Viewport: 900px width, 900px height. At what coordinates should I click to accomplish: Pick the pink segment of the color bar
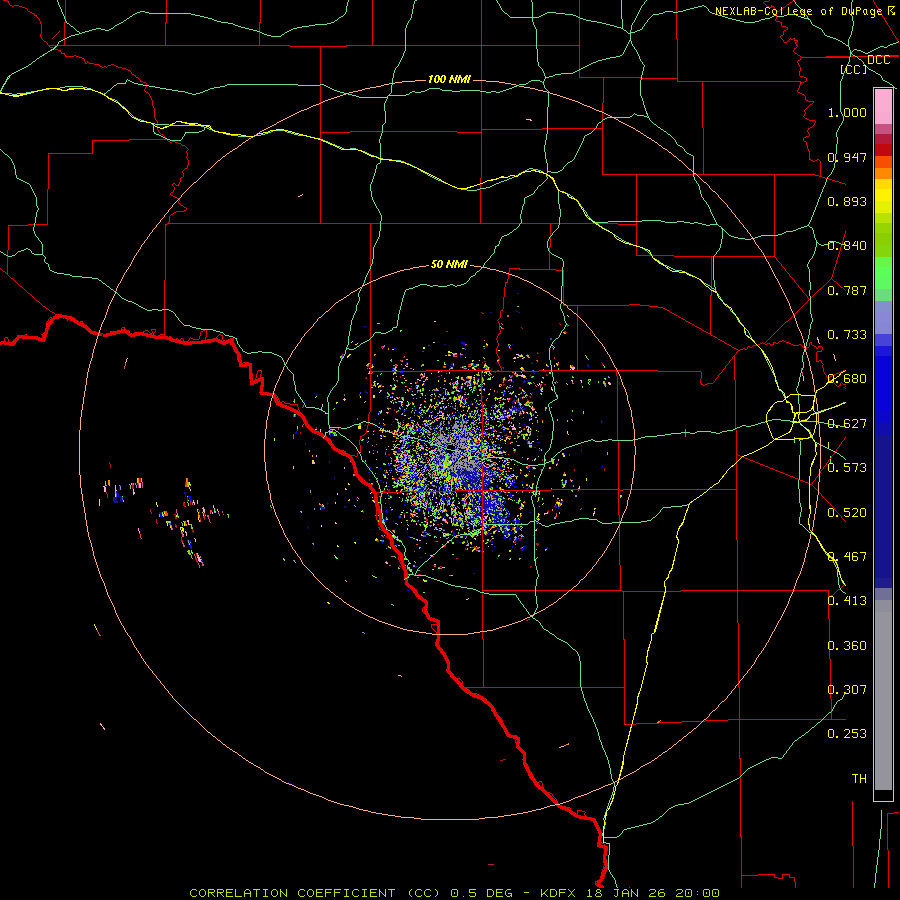(x=883, y=107)
